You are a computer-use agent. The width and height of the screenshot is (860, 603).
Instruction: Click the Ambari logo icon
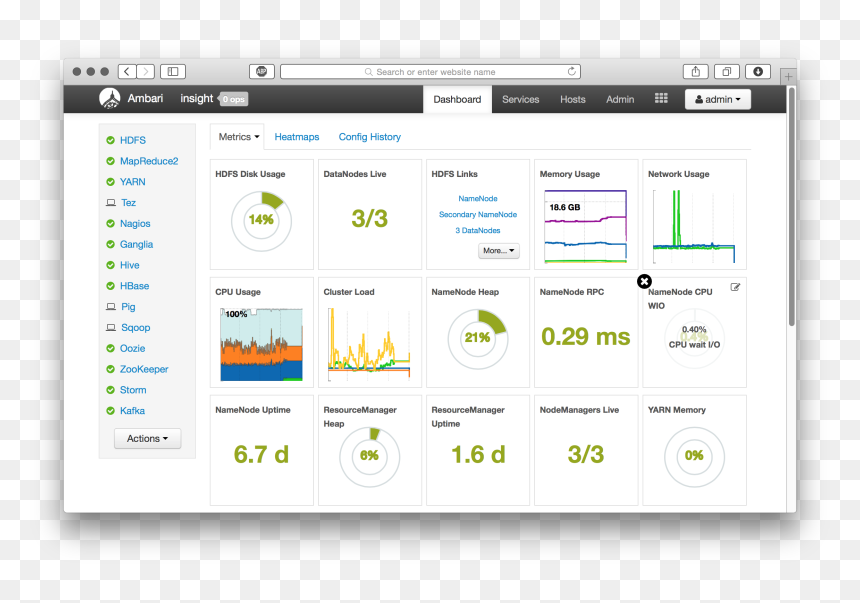pos(110,99)
